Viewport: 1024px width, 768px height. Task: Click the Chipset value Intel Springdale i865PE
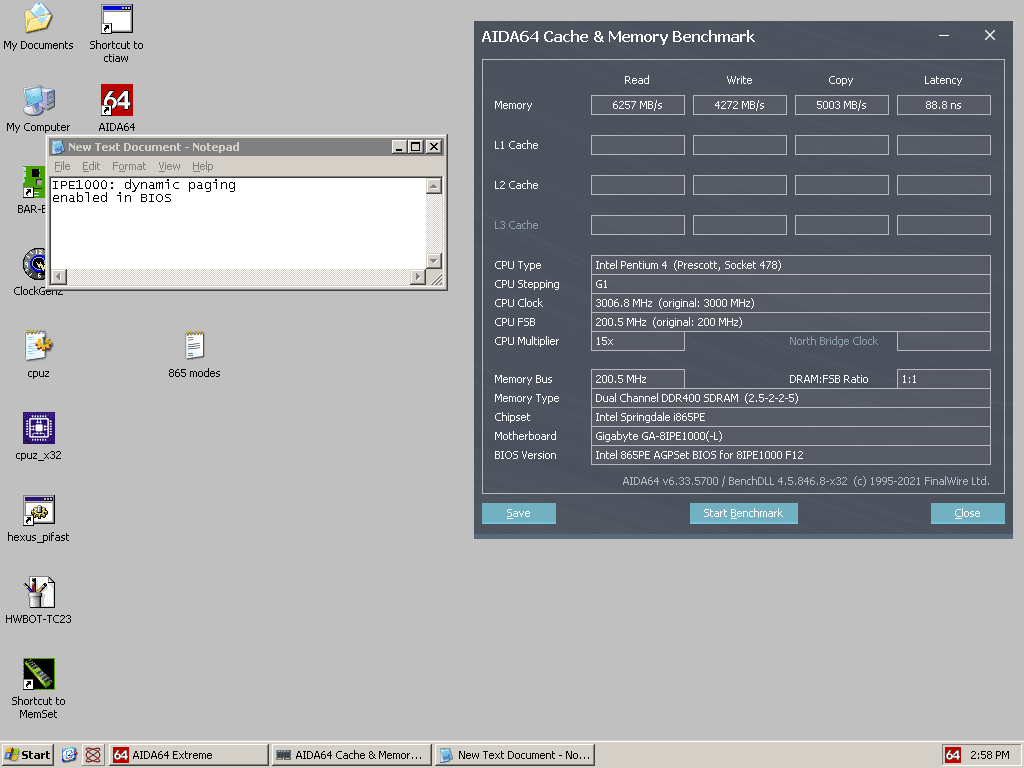790,417
